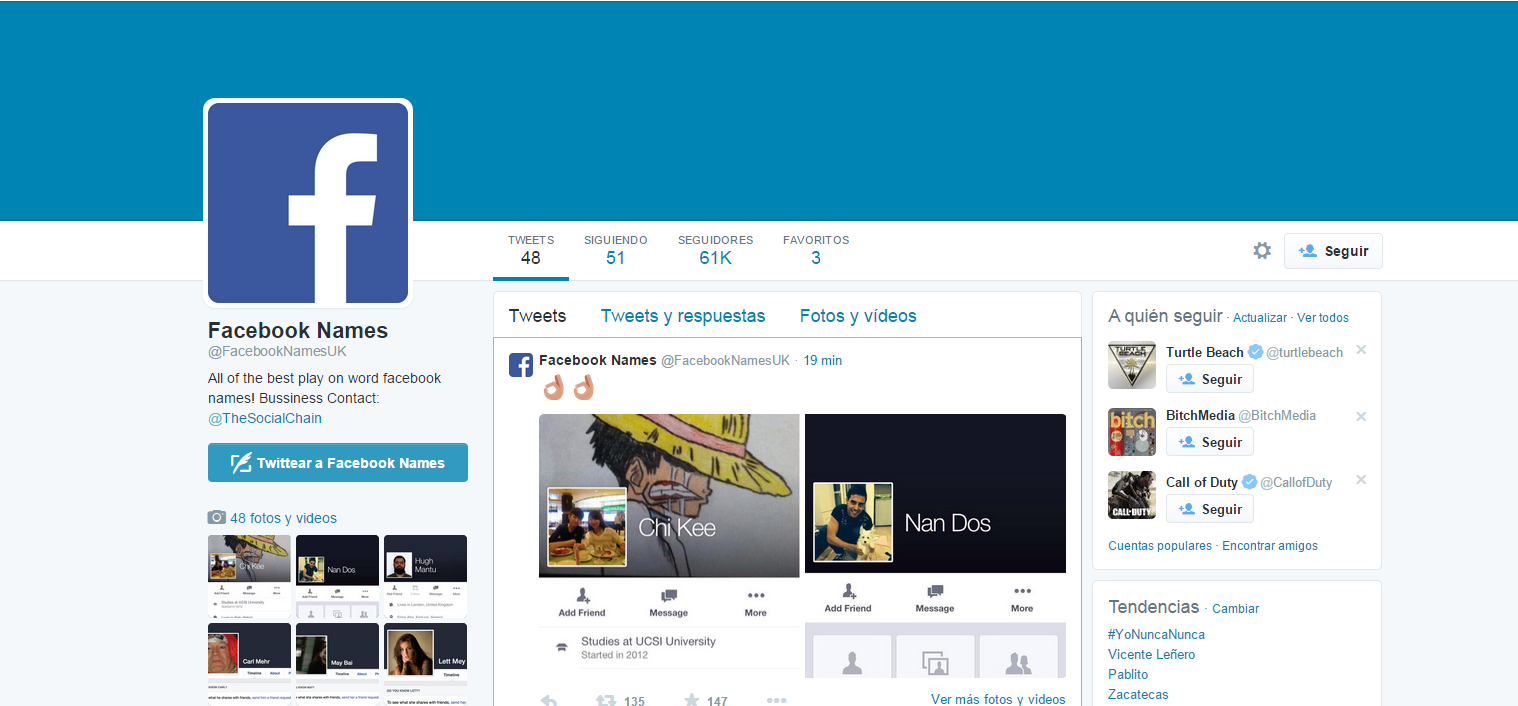Follow Turtle Beach with Seguir button
The width and height of the screenshot is (1518, 706).
tap(1209, 379)
